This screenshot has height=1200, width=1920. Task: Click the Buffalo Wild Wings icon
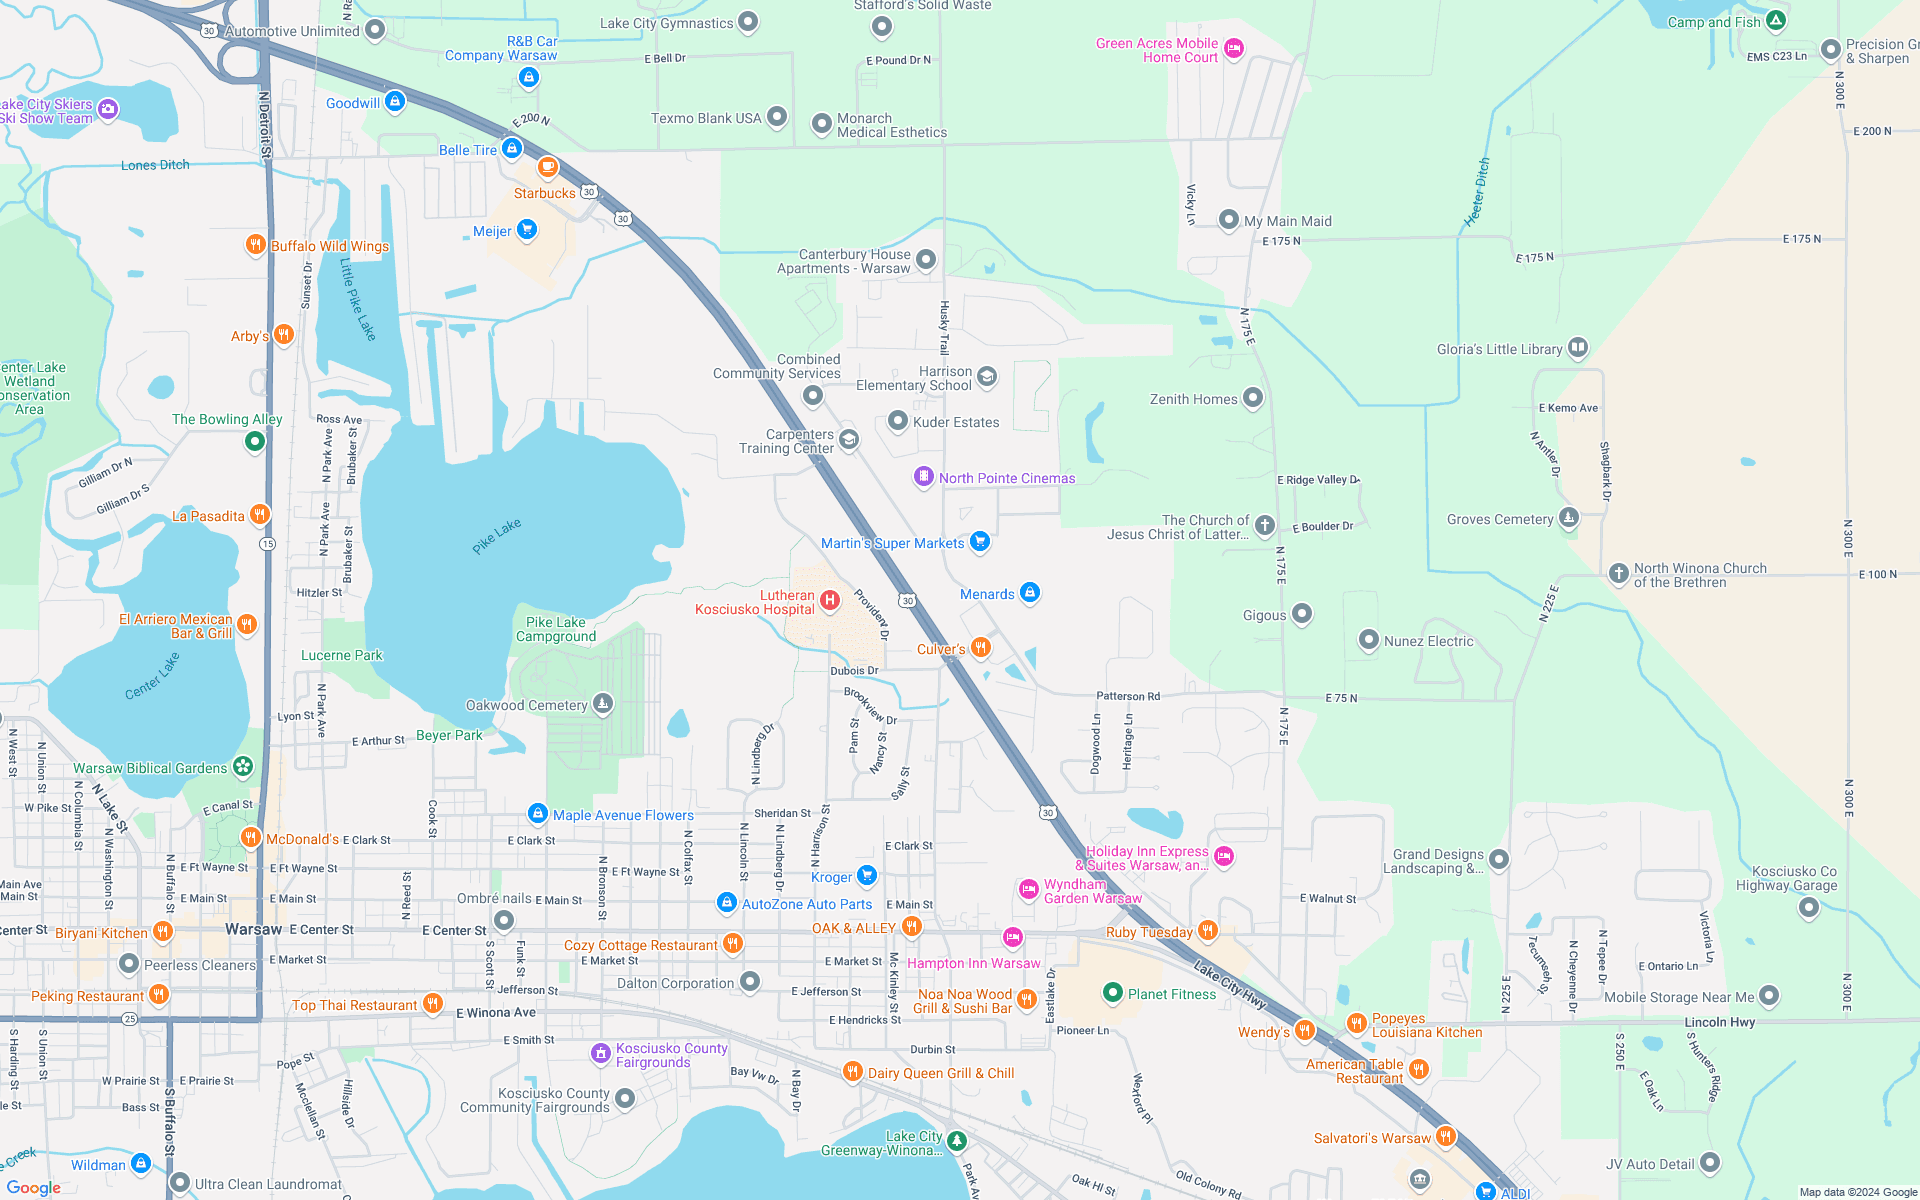256,245
